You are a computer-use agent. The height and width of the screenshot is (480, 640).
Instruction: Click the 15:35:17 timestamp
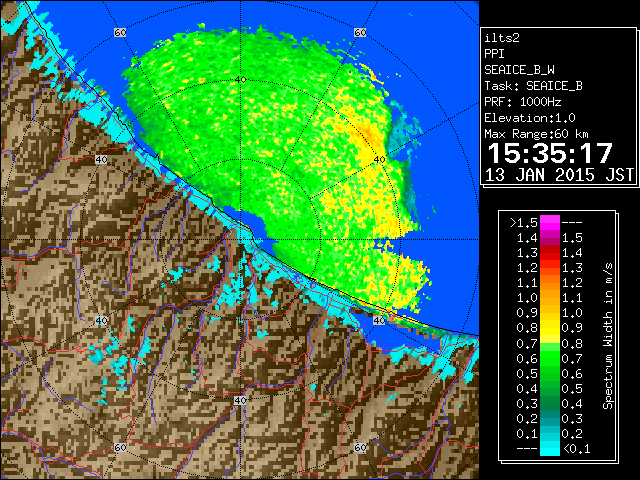[550, 153]
